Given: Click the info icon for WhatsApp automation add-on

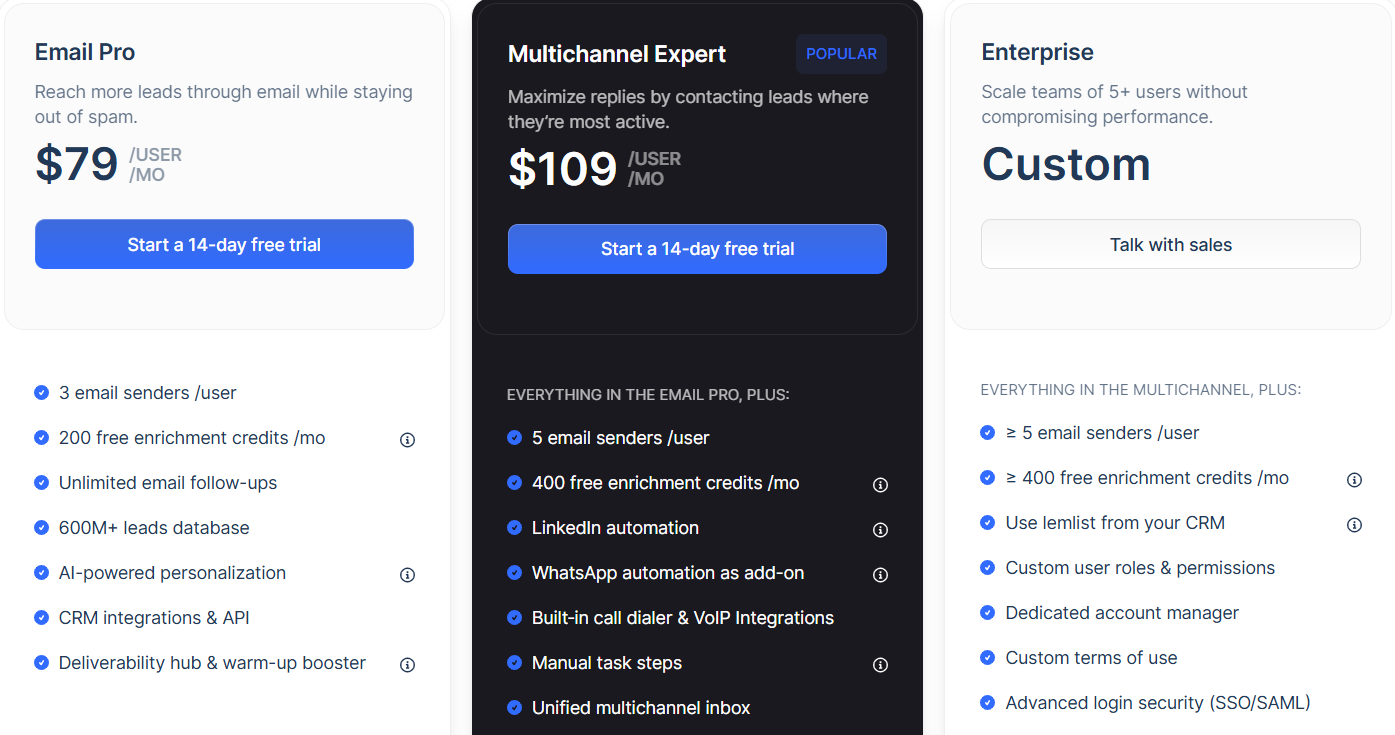Looking at the screenshot, I should tap(880, 574).
